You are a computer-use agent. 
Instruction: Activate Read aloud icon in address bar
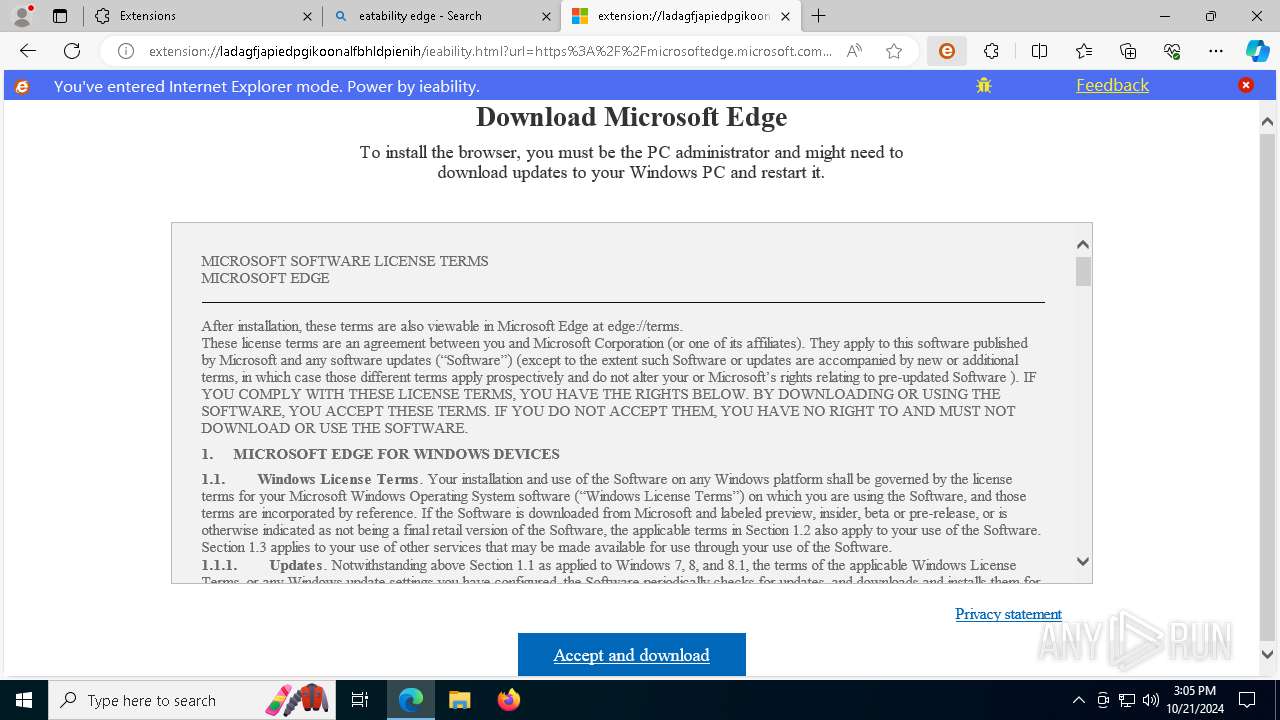pyautogui.click(x=854, y=51)
